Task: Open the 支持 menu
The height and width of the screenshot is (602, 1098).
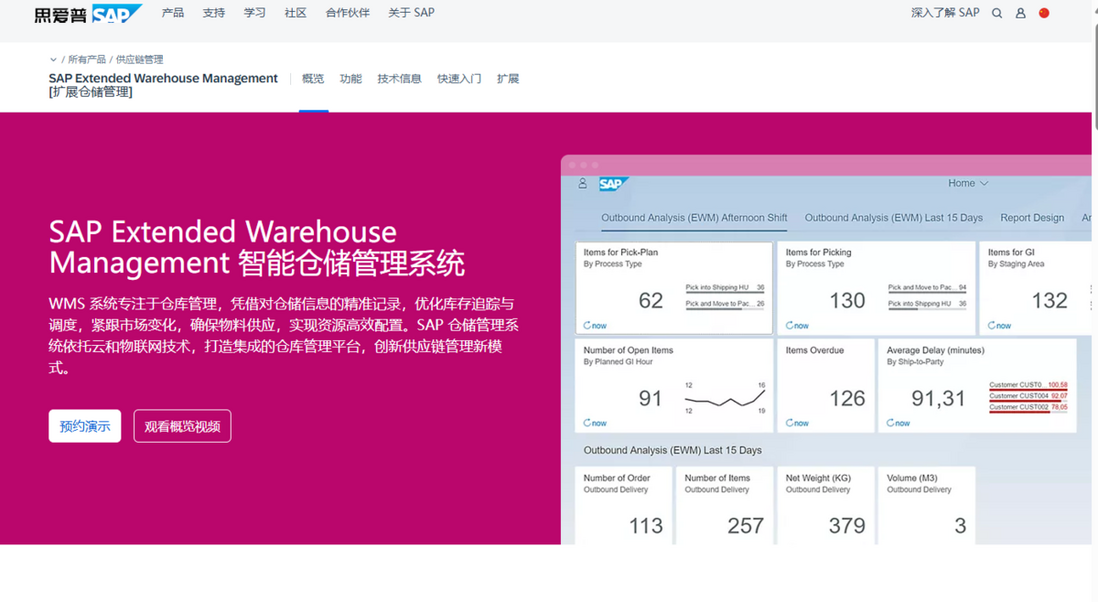Action: [x=214, y=13]
